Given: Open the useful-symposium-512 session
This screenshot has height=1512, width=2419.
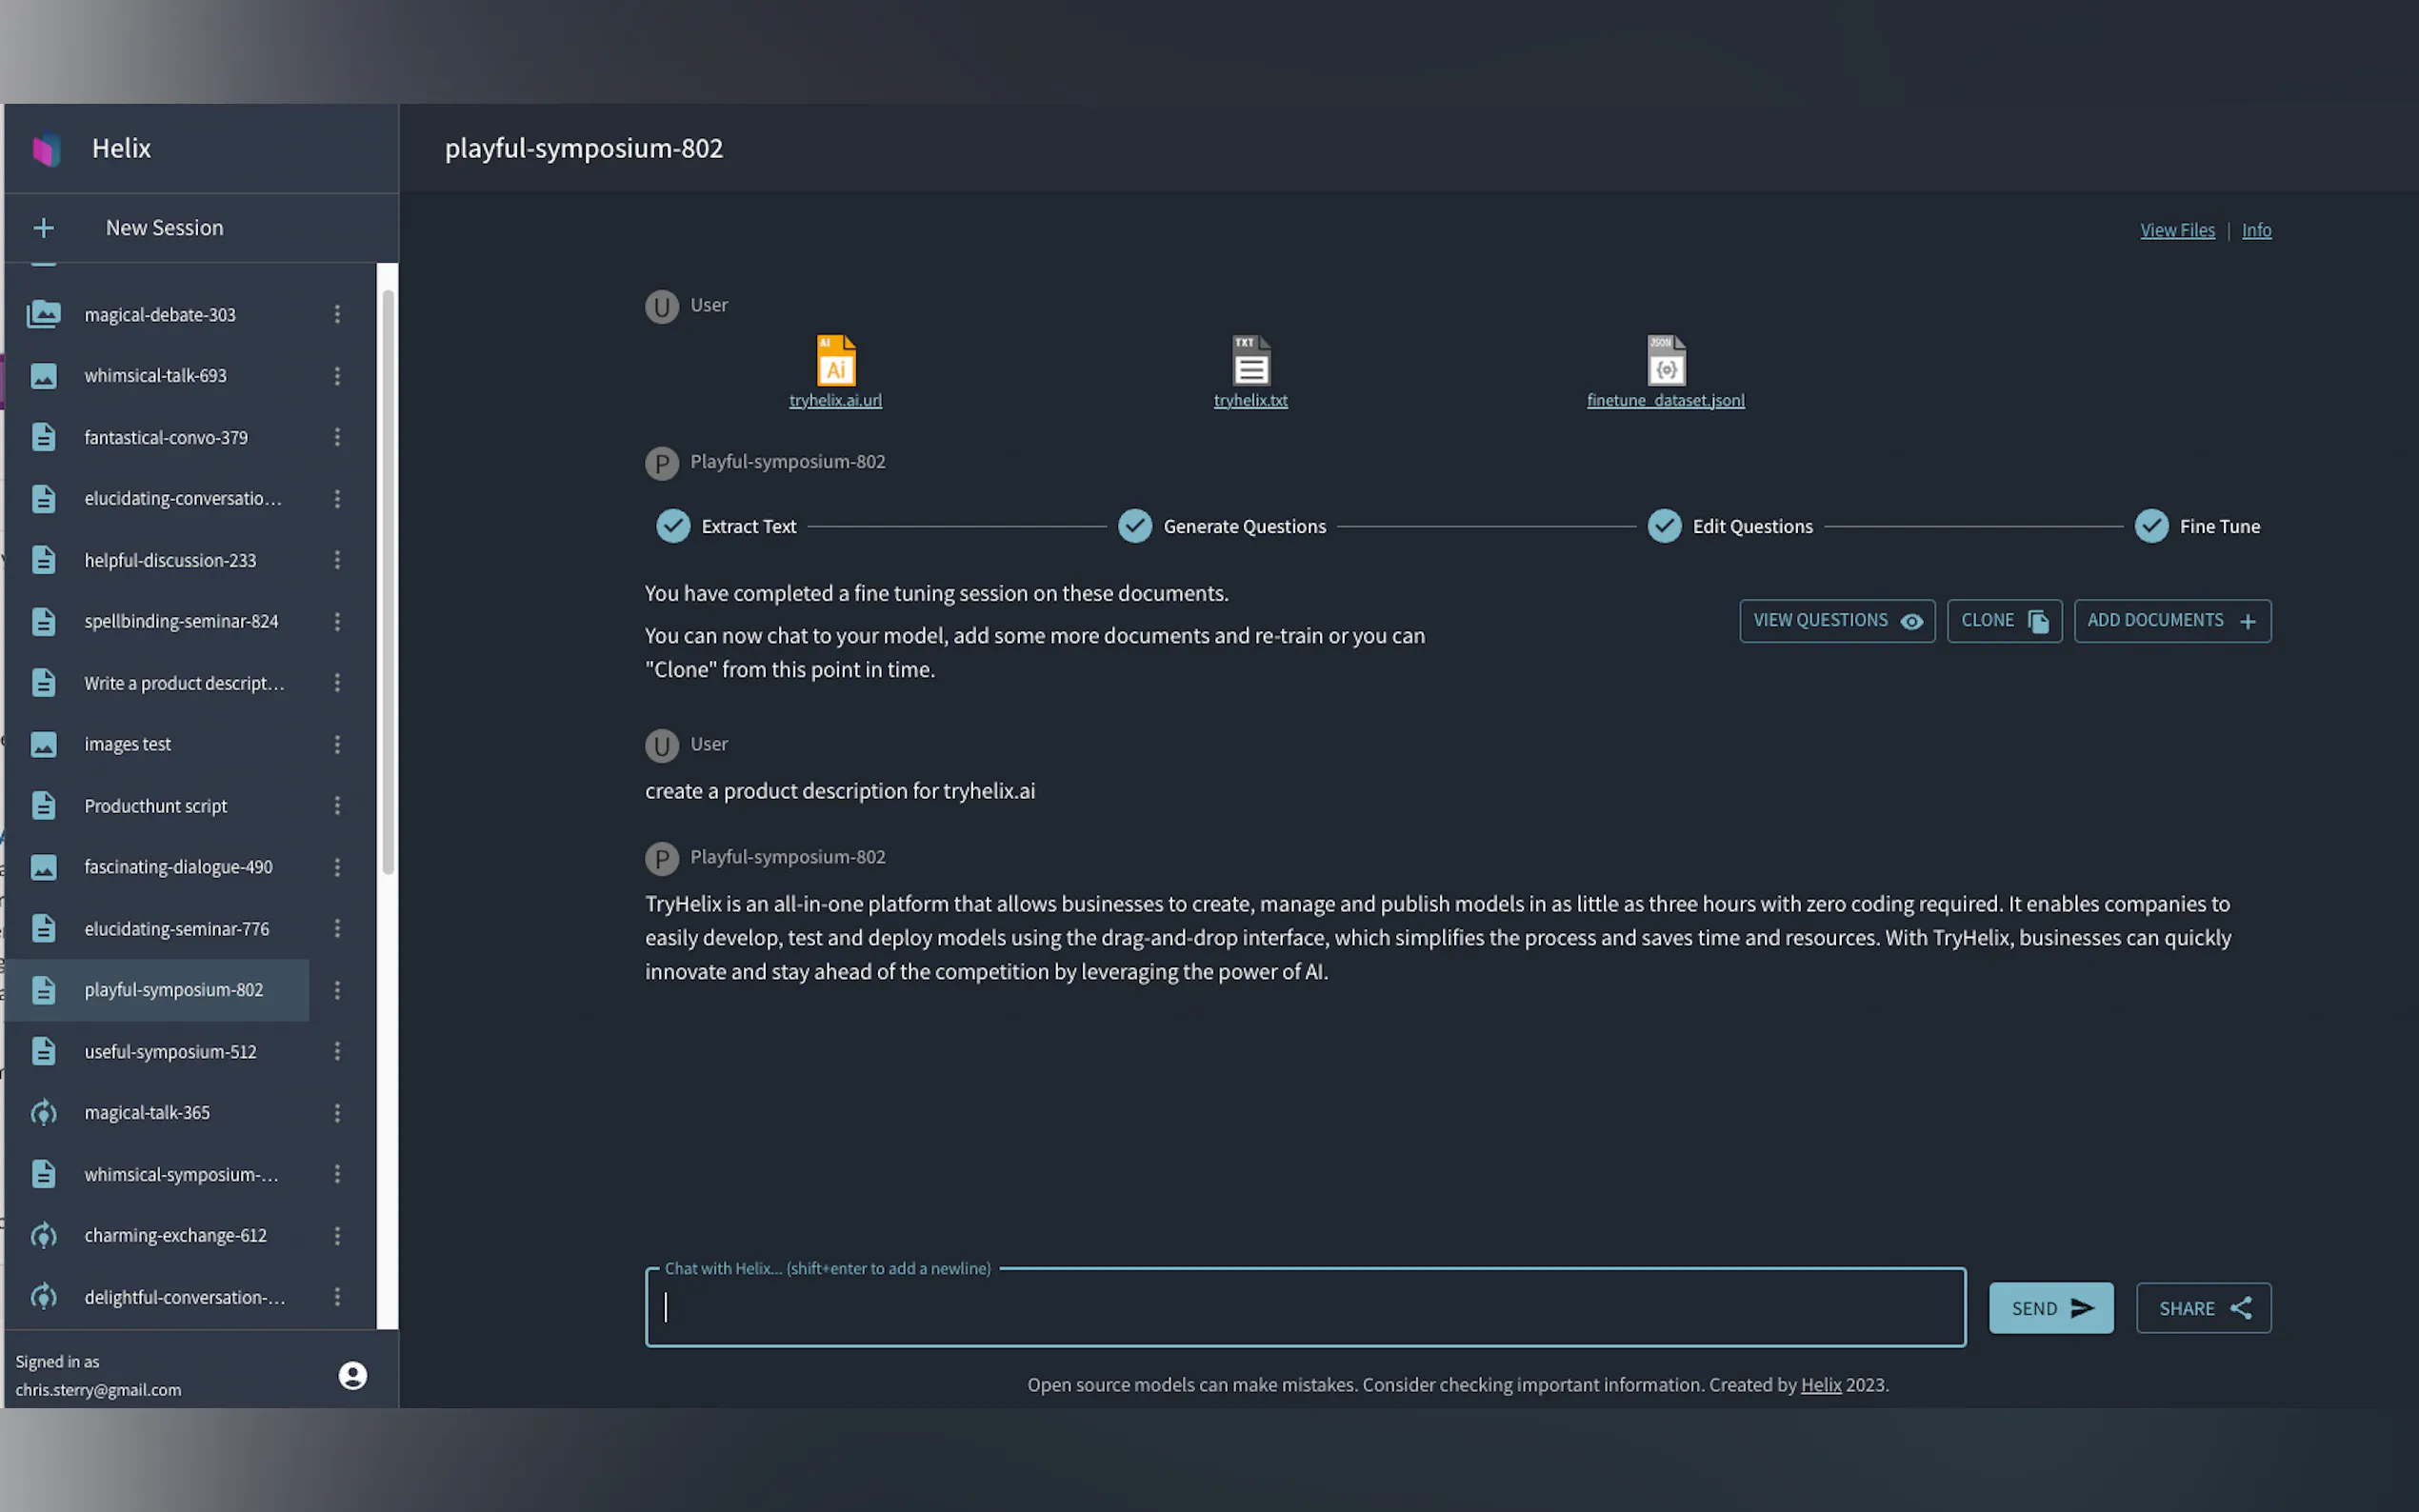Looking at the screenshot, I should click(x=170, y=1051).
